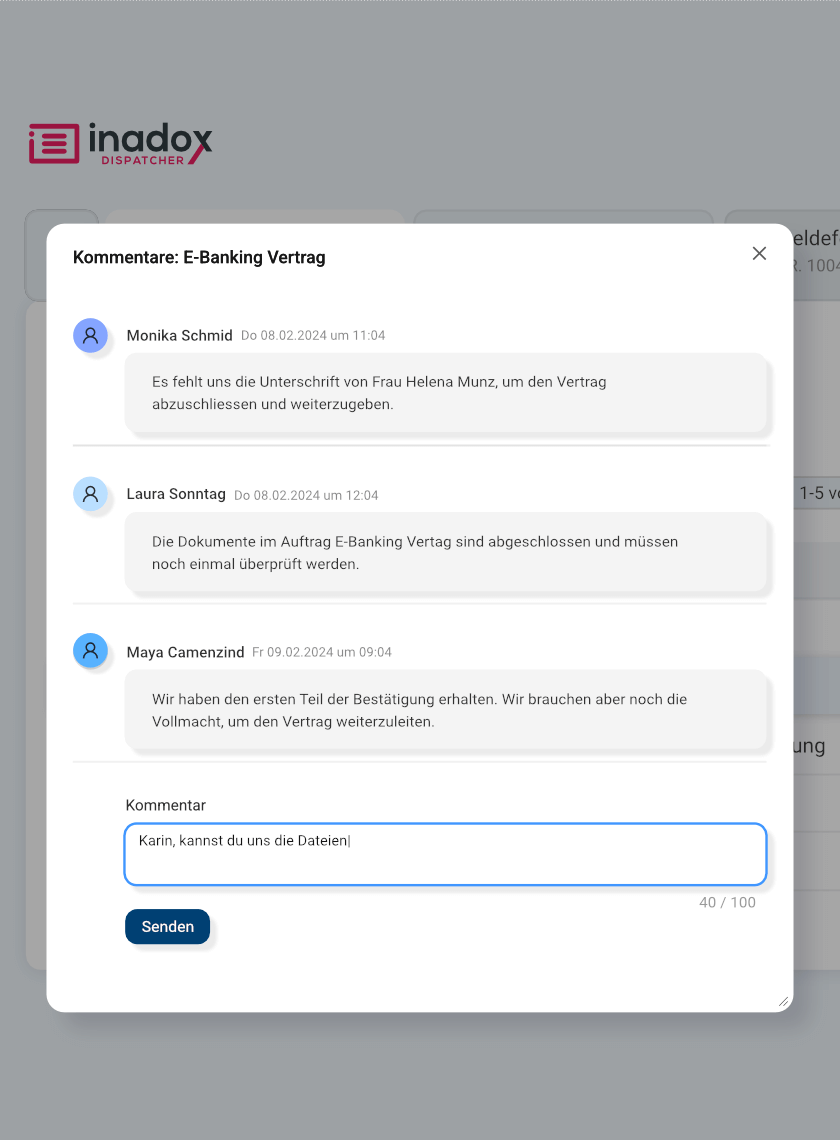Click Monika Schmid's avatar icon
This screenshot has height=1140, width=840.
pyautogui.click(x=90, y=335)
